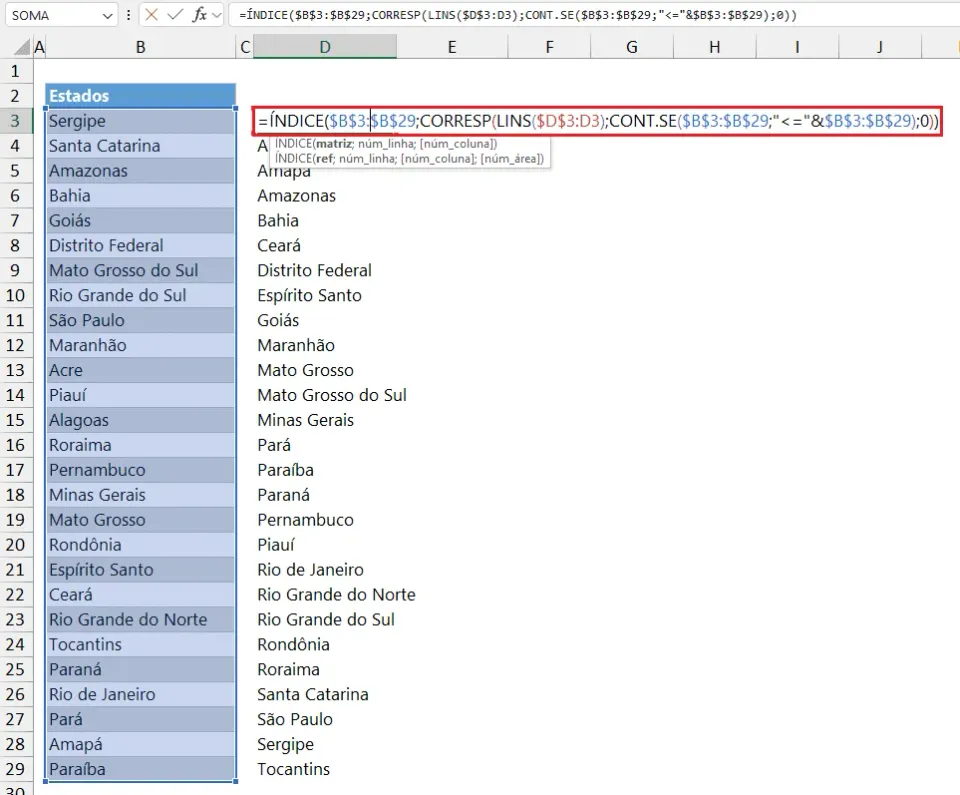Screen dimensions: 960x795
Task: Click the ÍNDICE matriz syntax tooltip link
Action: [x=386, y=144]
